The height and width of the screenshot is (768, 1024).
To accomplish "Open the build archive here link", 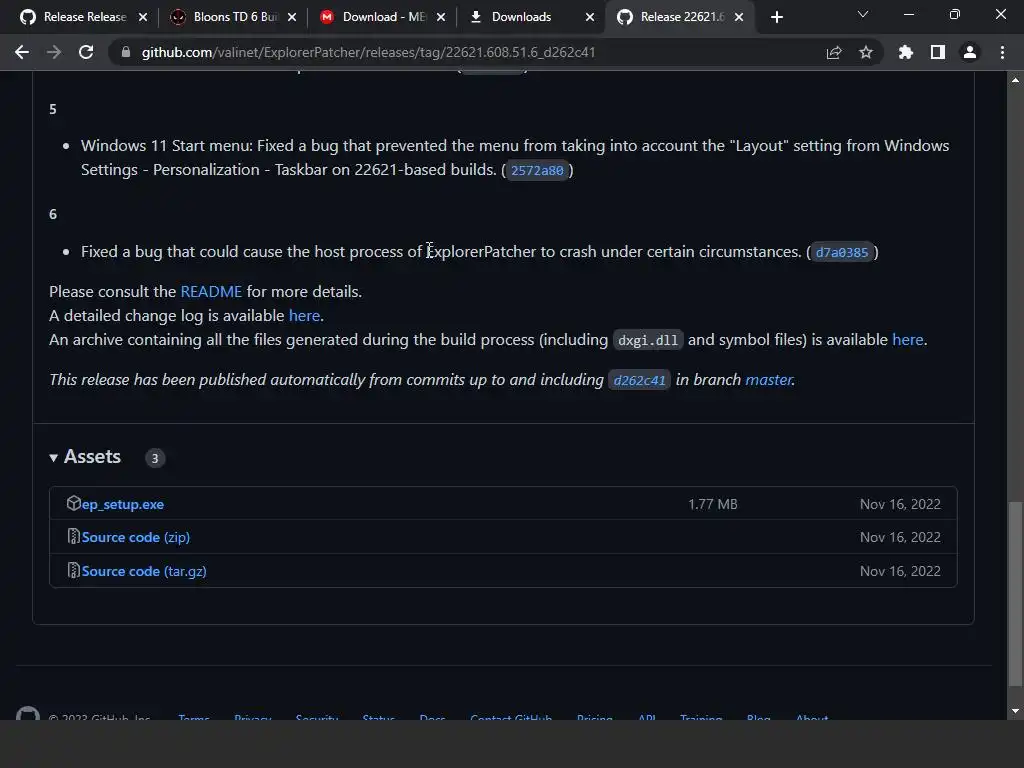I will coord(908,340).
